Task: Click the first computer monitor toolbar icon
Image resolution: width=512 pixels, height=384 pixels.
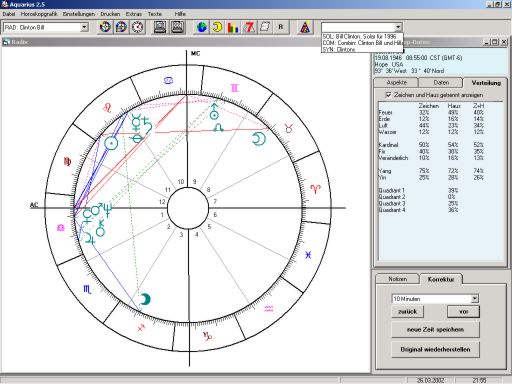Action: [x=160, y=27]
